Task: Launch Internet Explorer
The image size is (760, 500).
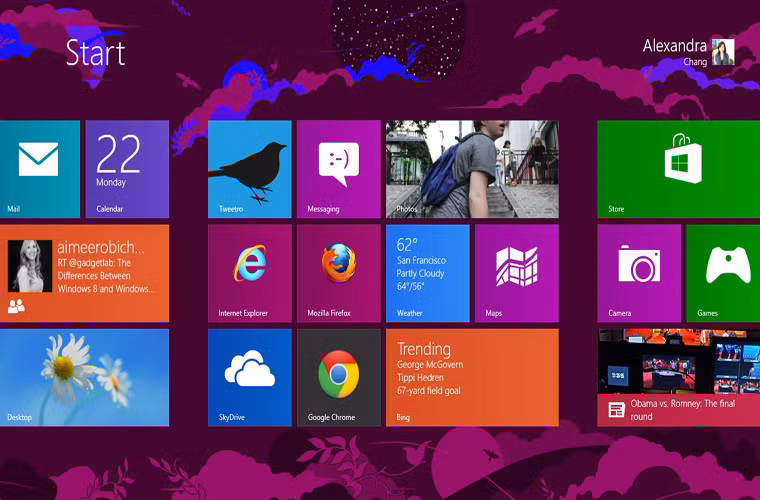Action: click(250, 273)
